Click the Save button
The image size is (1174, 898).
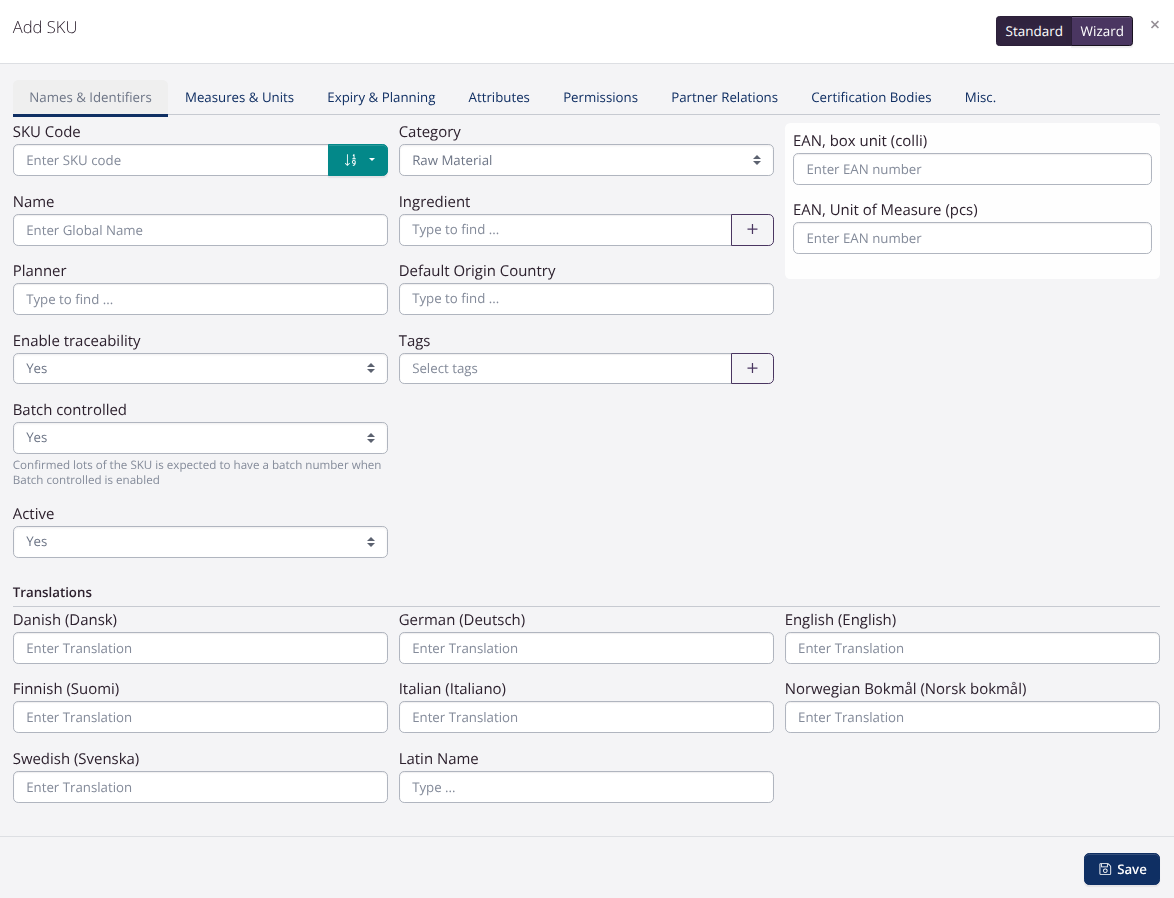[x=1121, y=869]
